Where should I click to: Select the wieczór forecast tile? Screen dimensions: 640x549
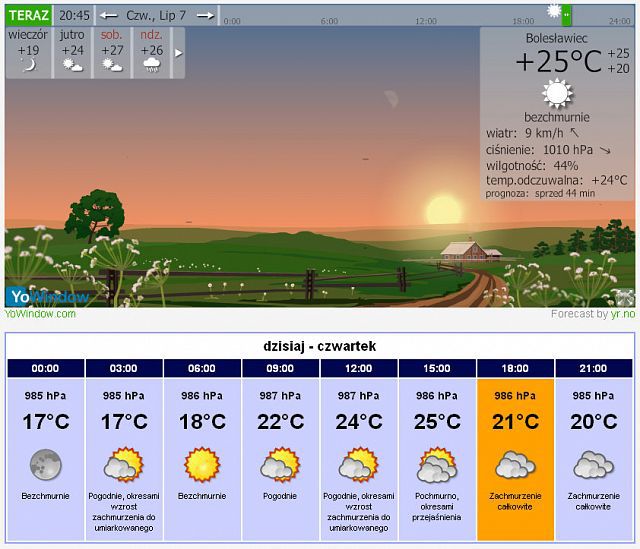pyautogui.click(x=28, y=52)
